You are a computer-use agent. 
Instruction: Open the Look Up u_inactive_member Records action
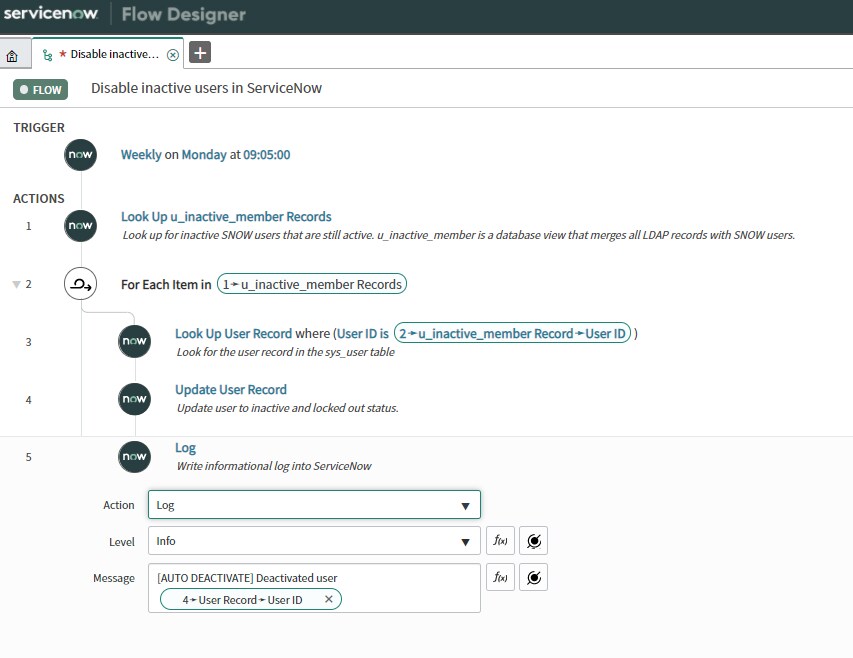coord(226,216)
